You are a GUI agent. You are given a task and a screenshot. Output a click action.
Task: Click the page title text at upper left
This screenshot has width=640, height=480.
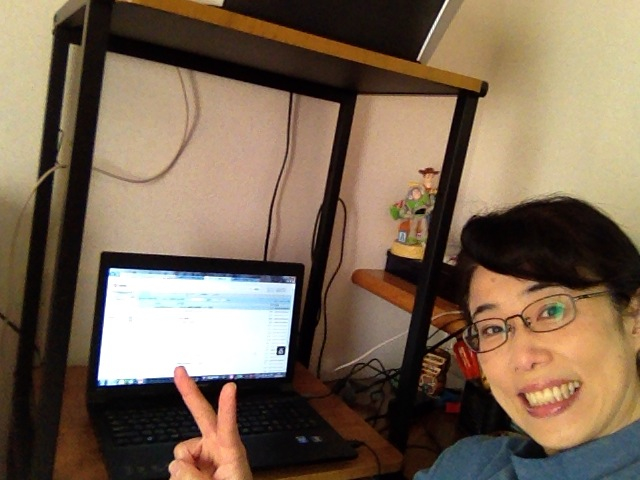(125, 285)
